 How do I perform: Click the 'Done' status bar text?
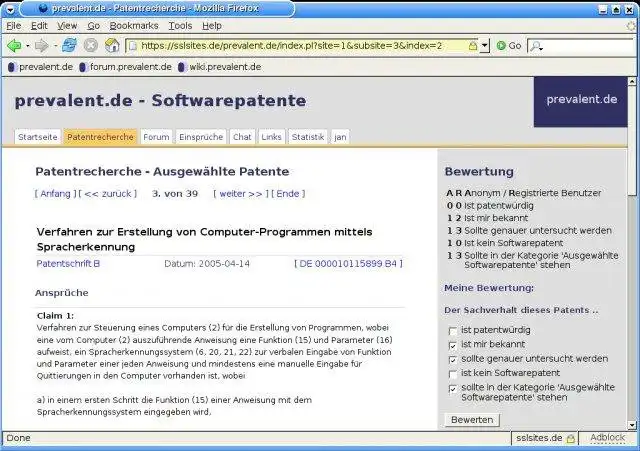[x=18, y=438]
